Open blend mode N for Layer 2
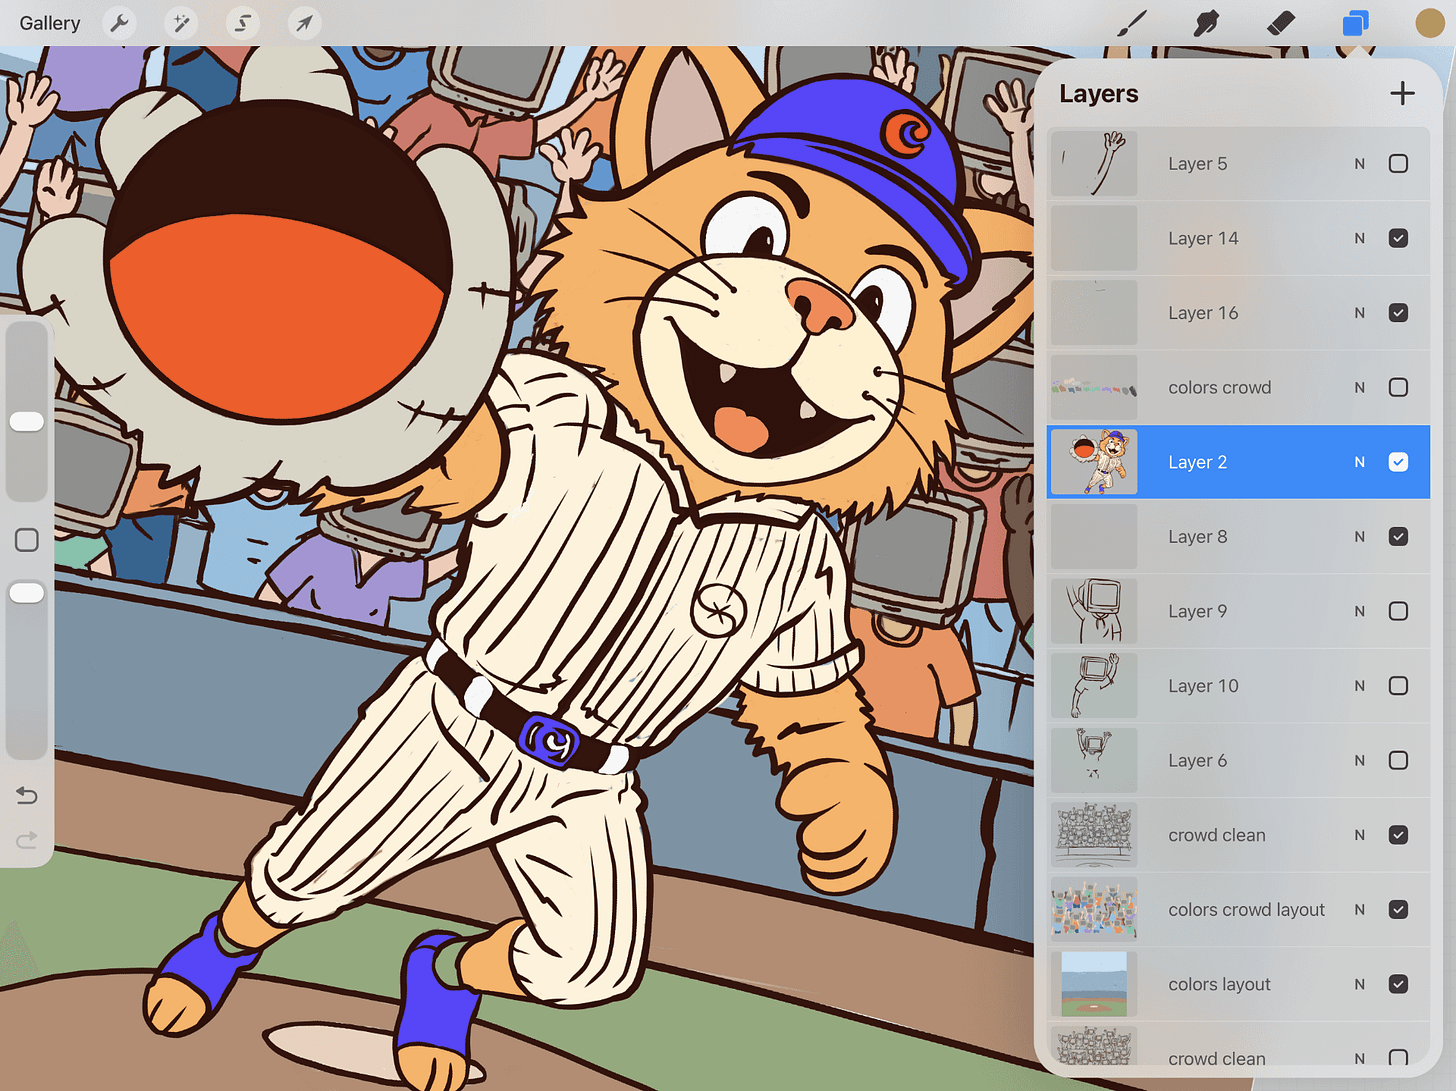The image size is (1456, 1091). pyautogui.click(x=1359, y=462)
